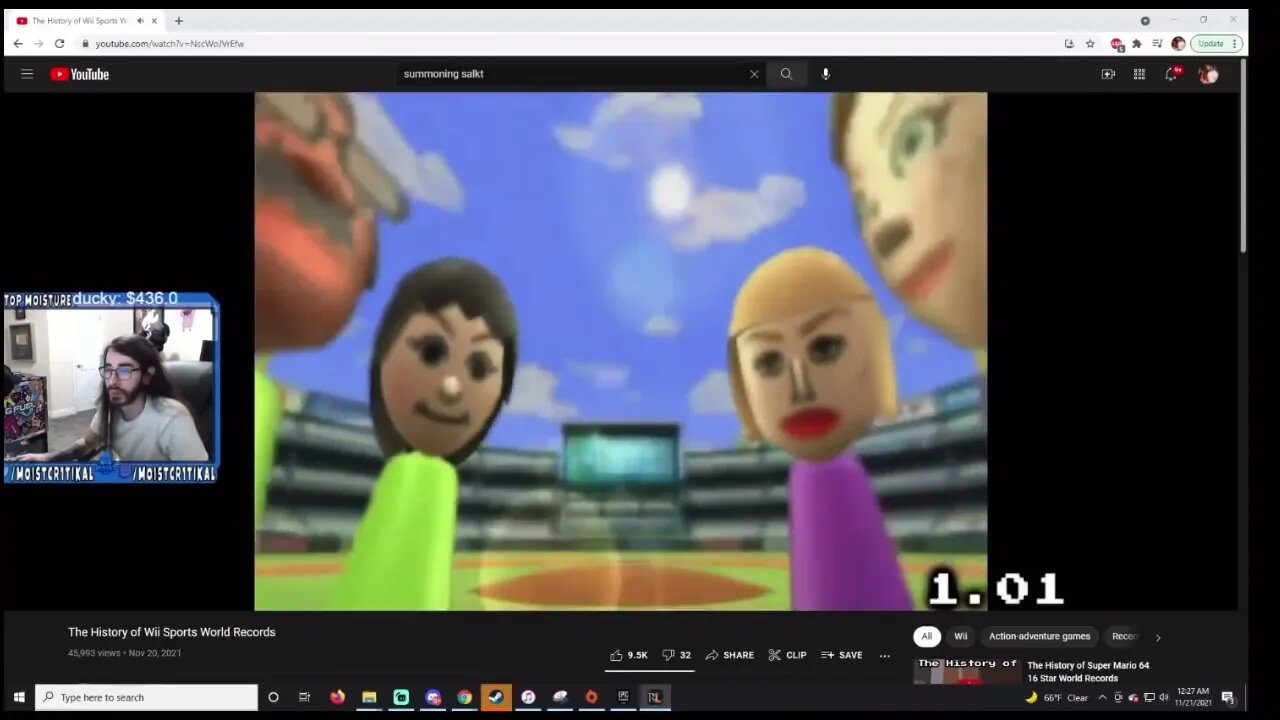The height and width of the screenshot is (720, 1280).
Task: Go to the YouTube home logo
Action: (79, 74)
